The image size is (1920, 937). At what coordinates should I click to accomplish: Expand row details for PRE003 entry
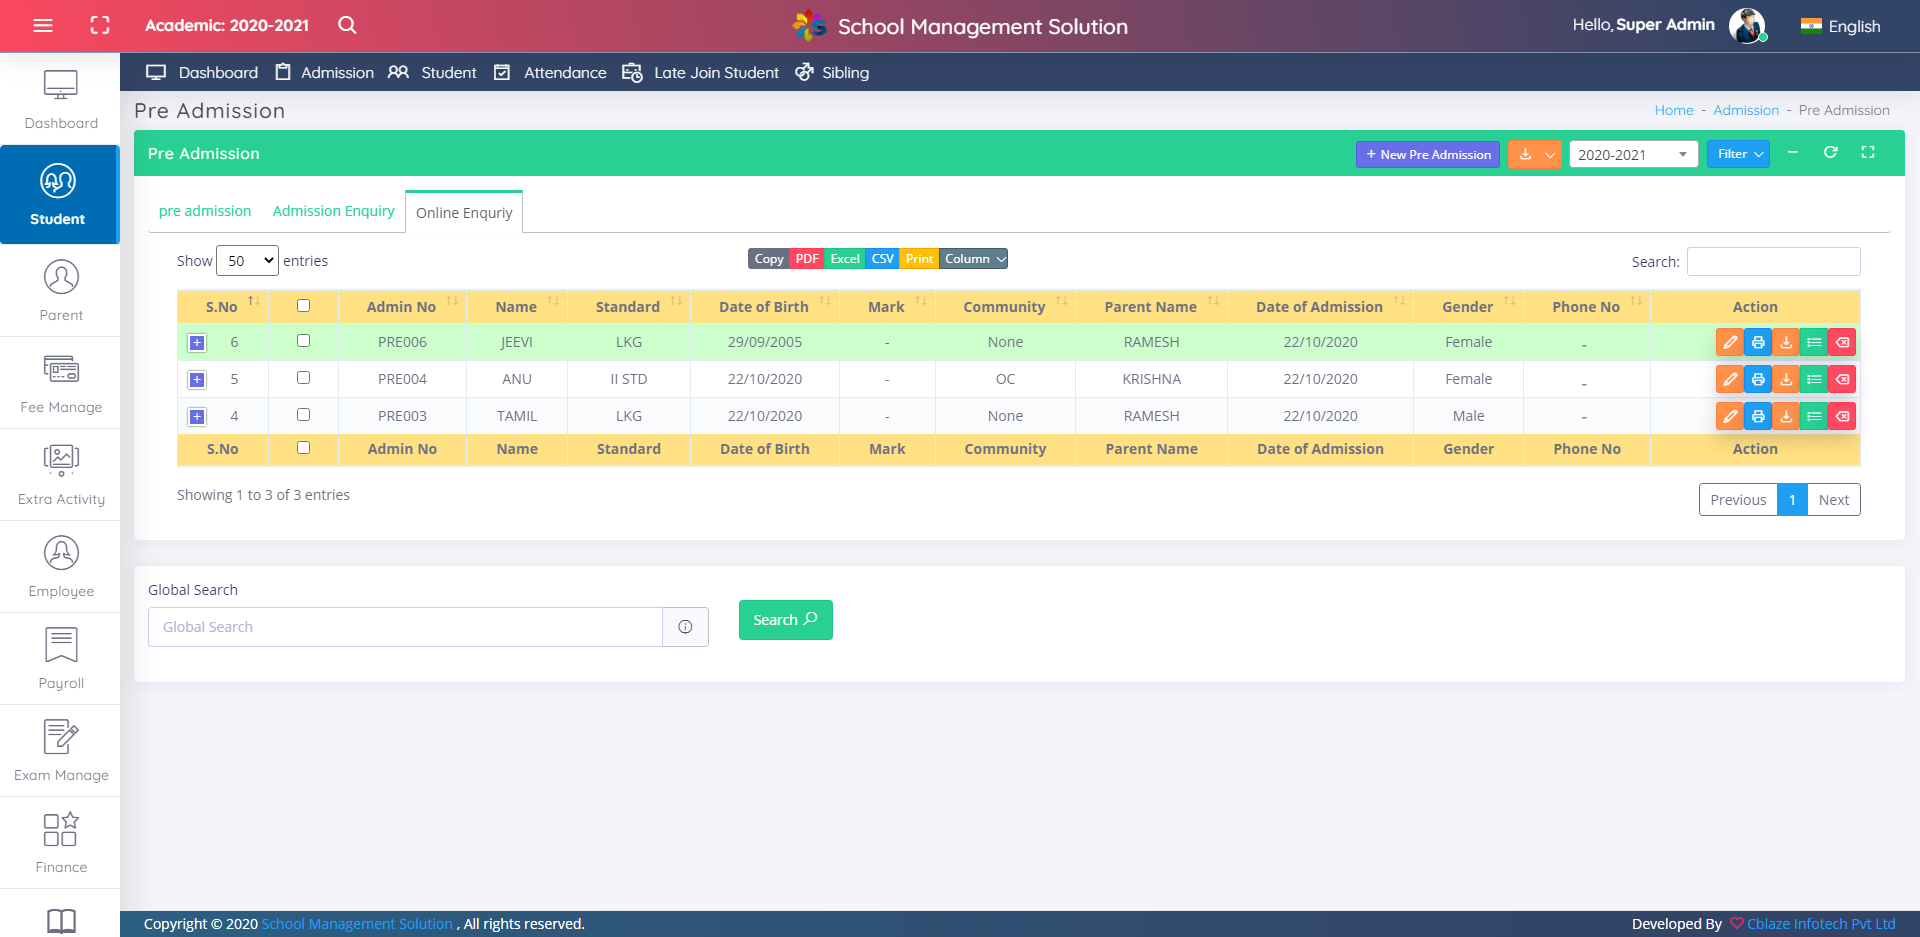tap(197, 417)
